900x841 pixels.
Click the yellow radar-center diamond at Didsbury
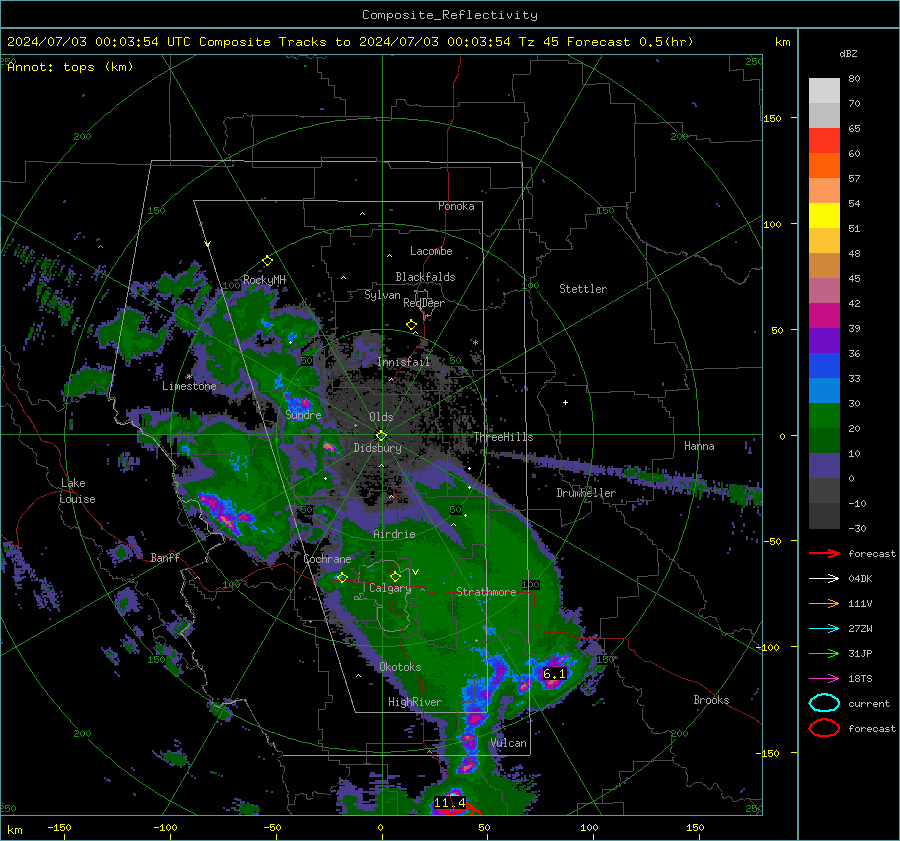coord(381,436)
